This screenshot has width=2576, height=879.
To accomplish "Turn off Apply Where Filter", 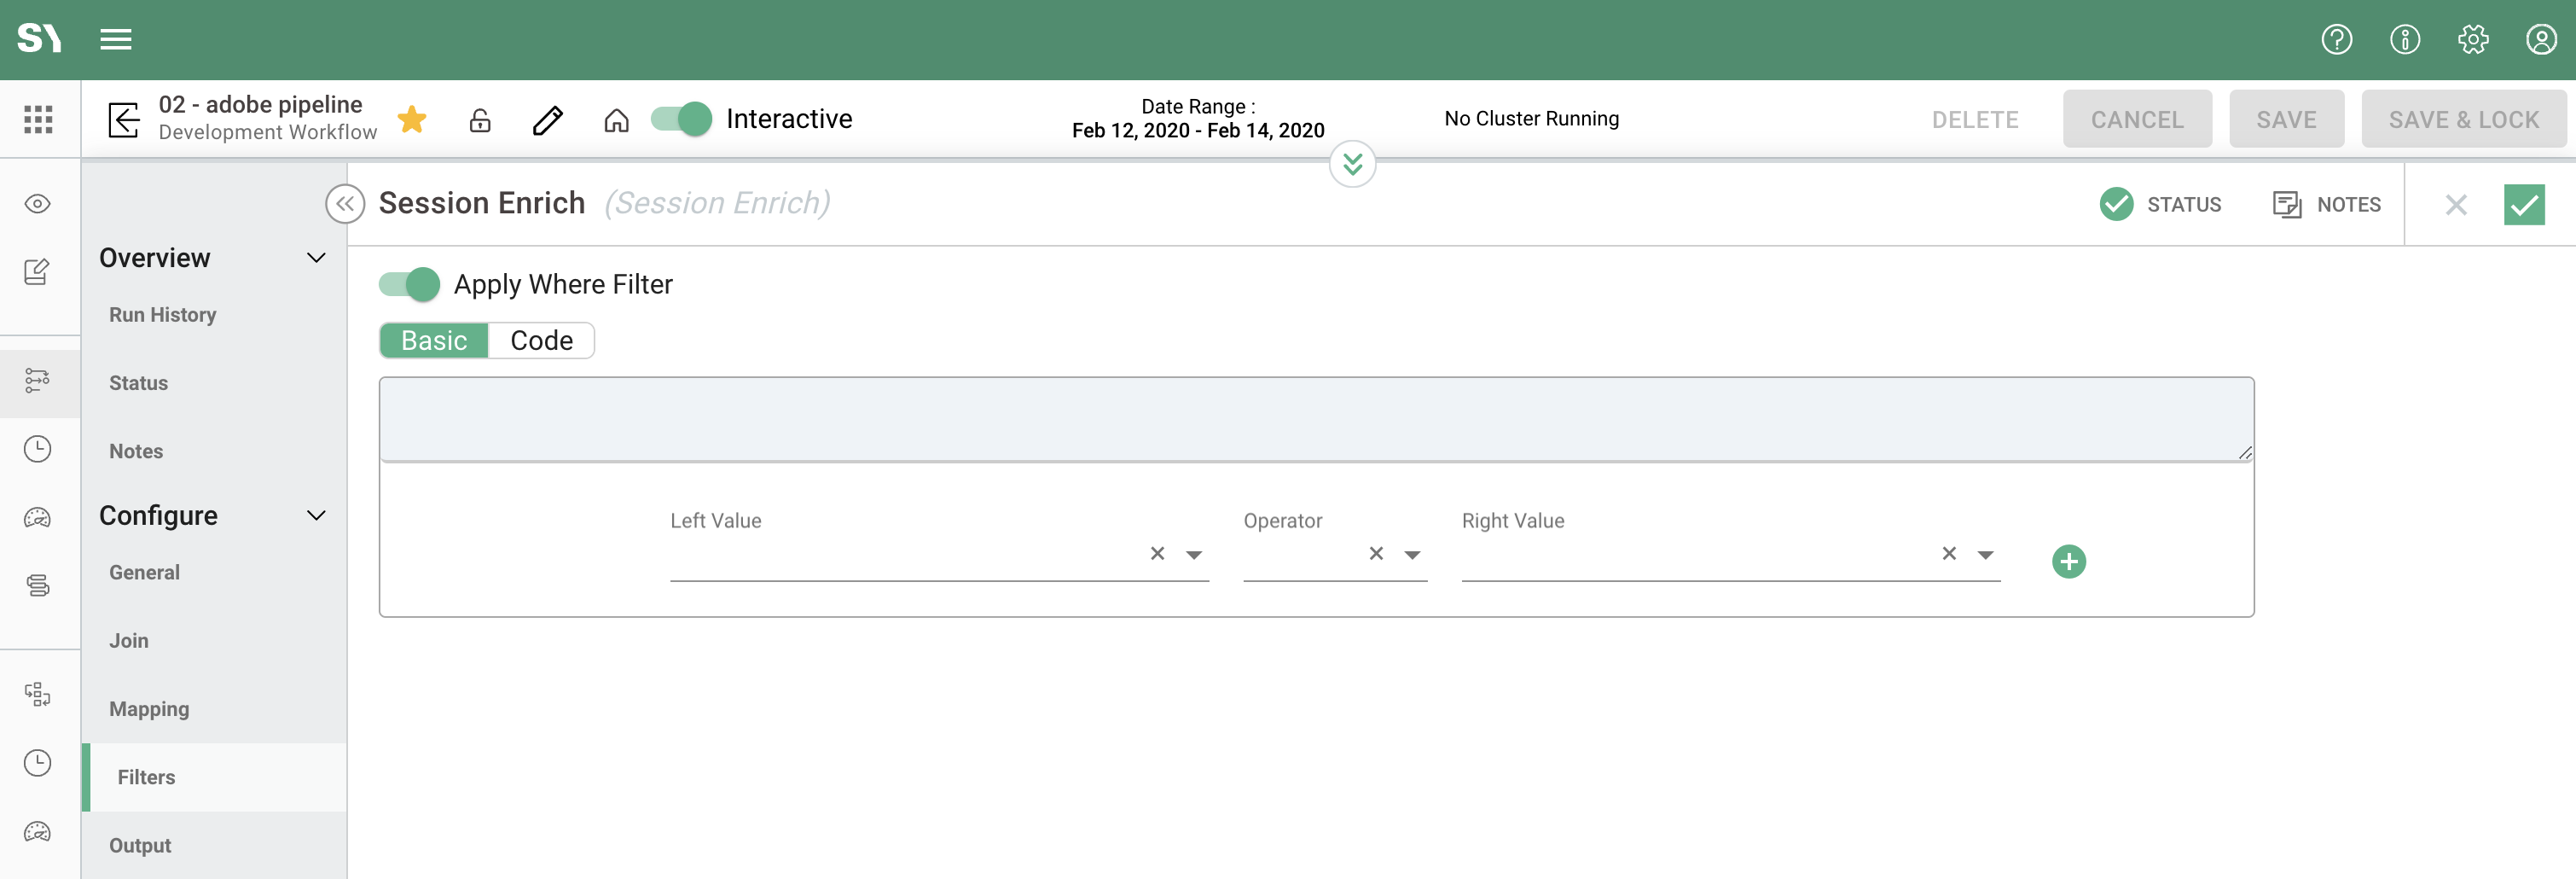I will tap(408, 284).
